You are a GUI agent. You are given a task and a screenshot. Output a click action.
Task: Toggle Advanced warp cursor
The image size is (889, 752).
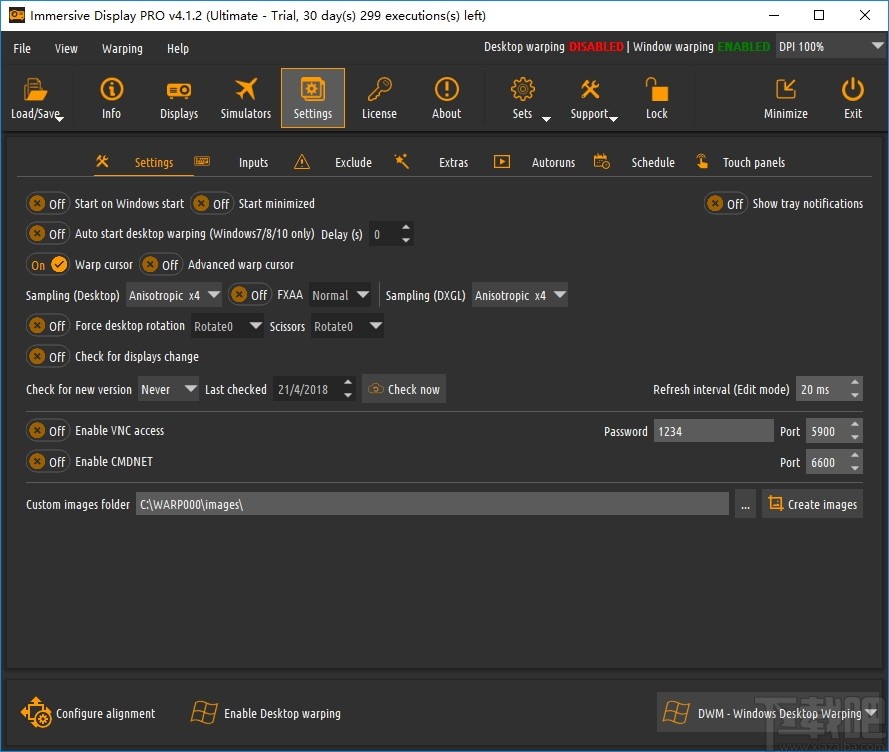(160, 264)
